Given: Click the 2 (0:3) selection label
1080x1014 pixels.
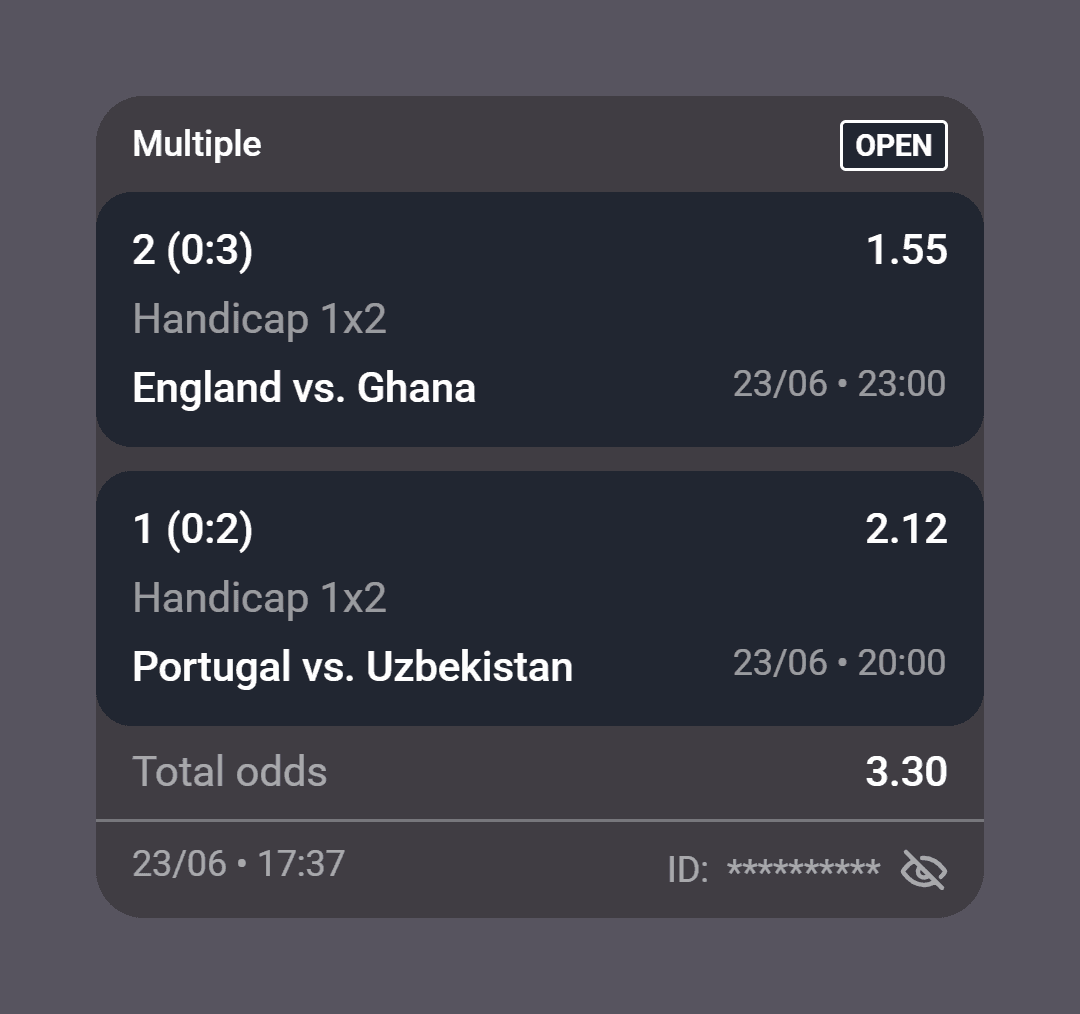Looking at the screenshot, I should pos(193,249).
